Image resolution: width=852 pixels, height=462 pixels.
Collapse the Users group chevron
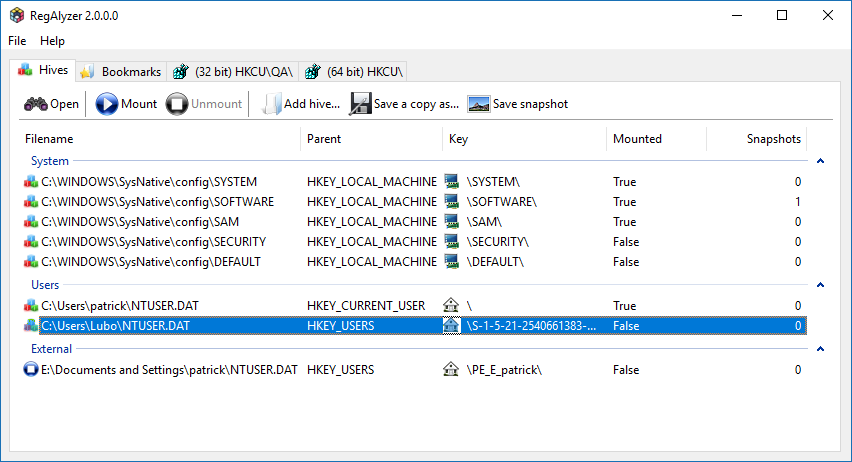pyautogui.click(x=820, y=285)
